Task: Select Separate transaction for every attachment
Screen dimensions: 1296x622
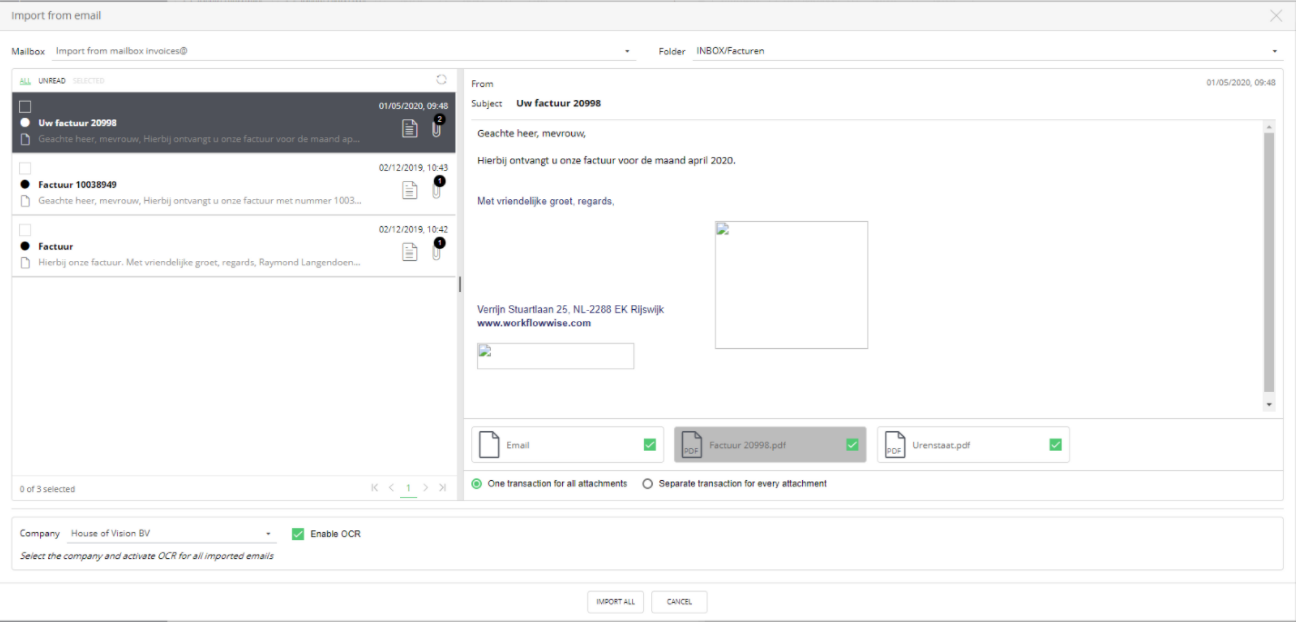Action: point(648,484)
